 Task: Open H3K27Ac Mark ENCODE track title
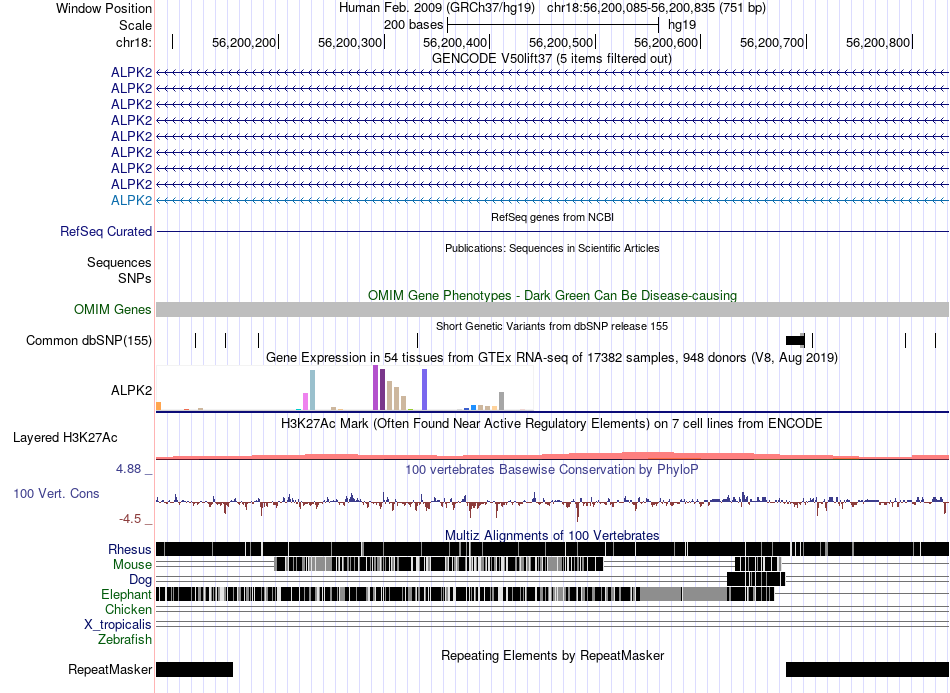552,423
